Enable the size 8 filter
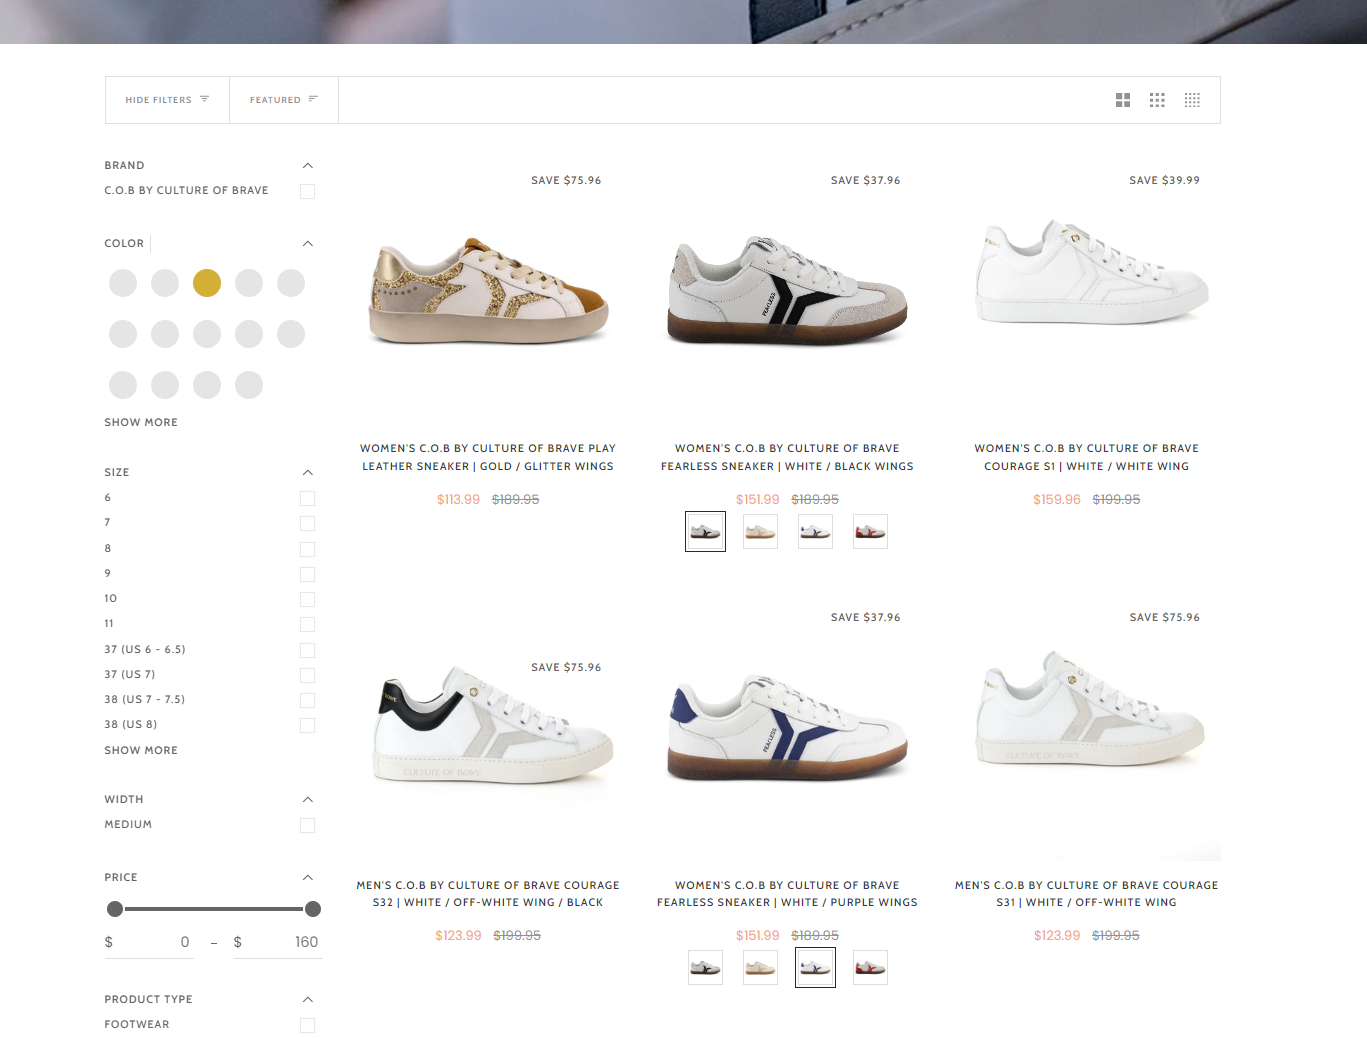The width and height of the screenshot is (1367, 1038). [308, 550]
